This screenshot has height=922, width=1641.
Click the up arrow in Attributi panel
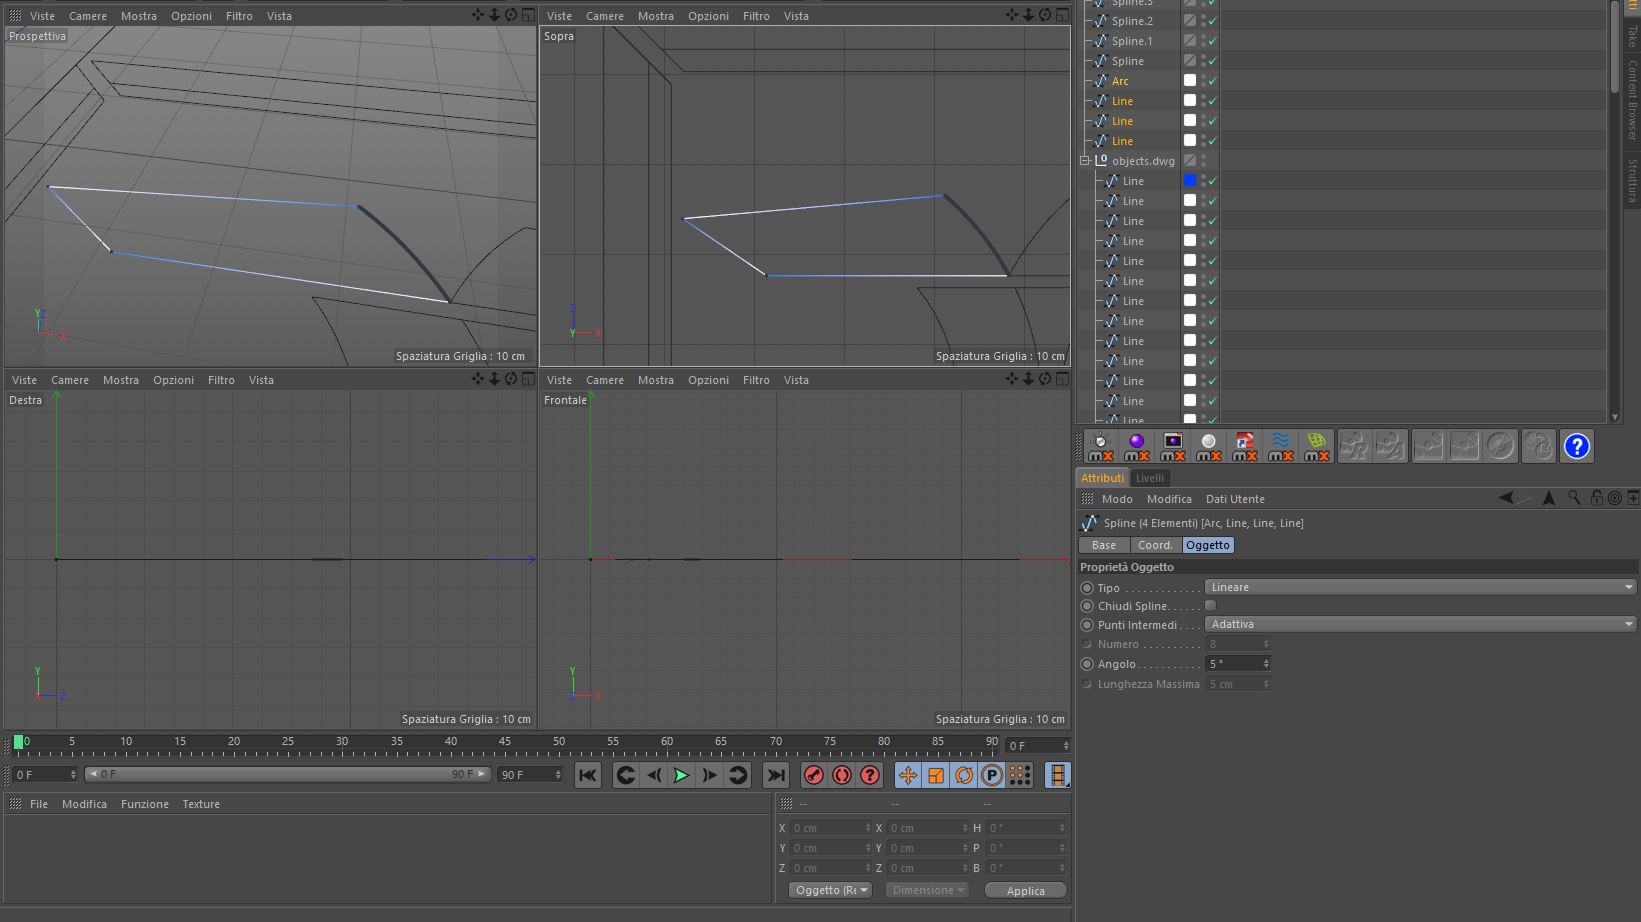pos(1549,498)
